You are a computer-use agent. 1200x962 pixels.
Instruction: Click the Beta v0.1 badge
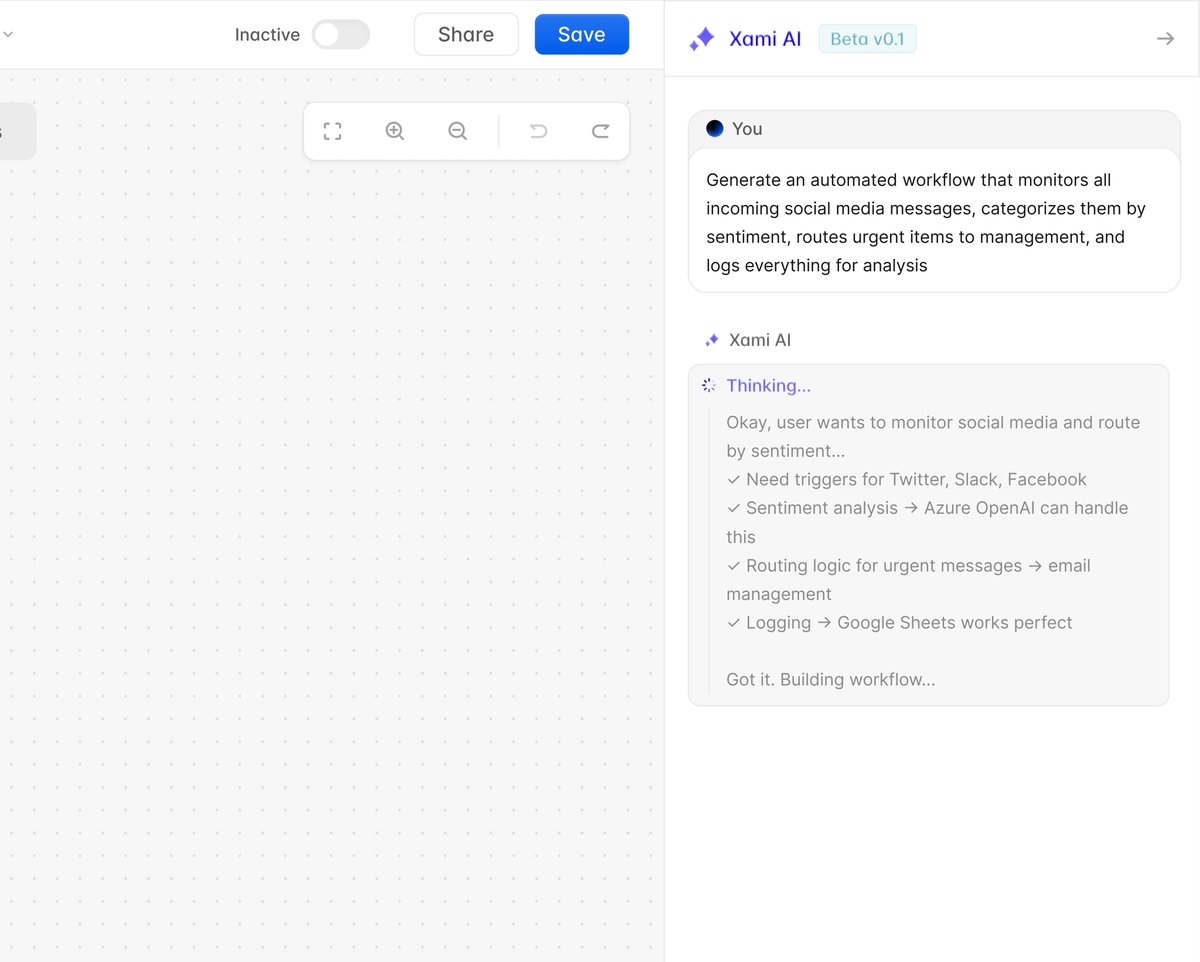click(x=867, y=38)
